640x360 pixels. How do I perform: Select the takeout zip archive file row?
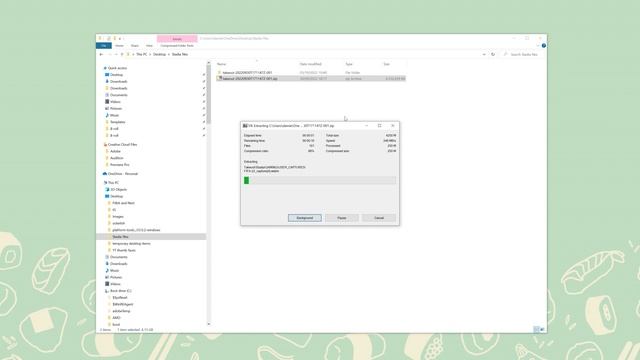tap(311, 78)
